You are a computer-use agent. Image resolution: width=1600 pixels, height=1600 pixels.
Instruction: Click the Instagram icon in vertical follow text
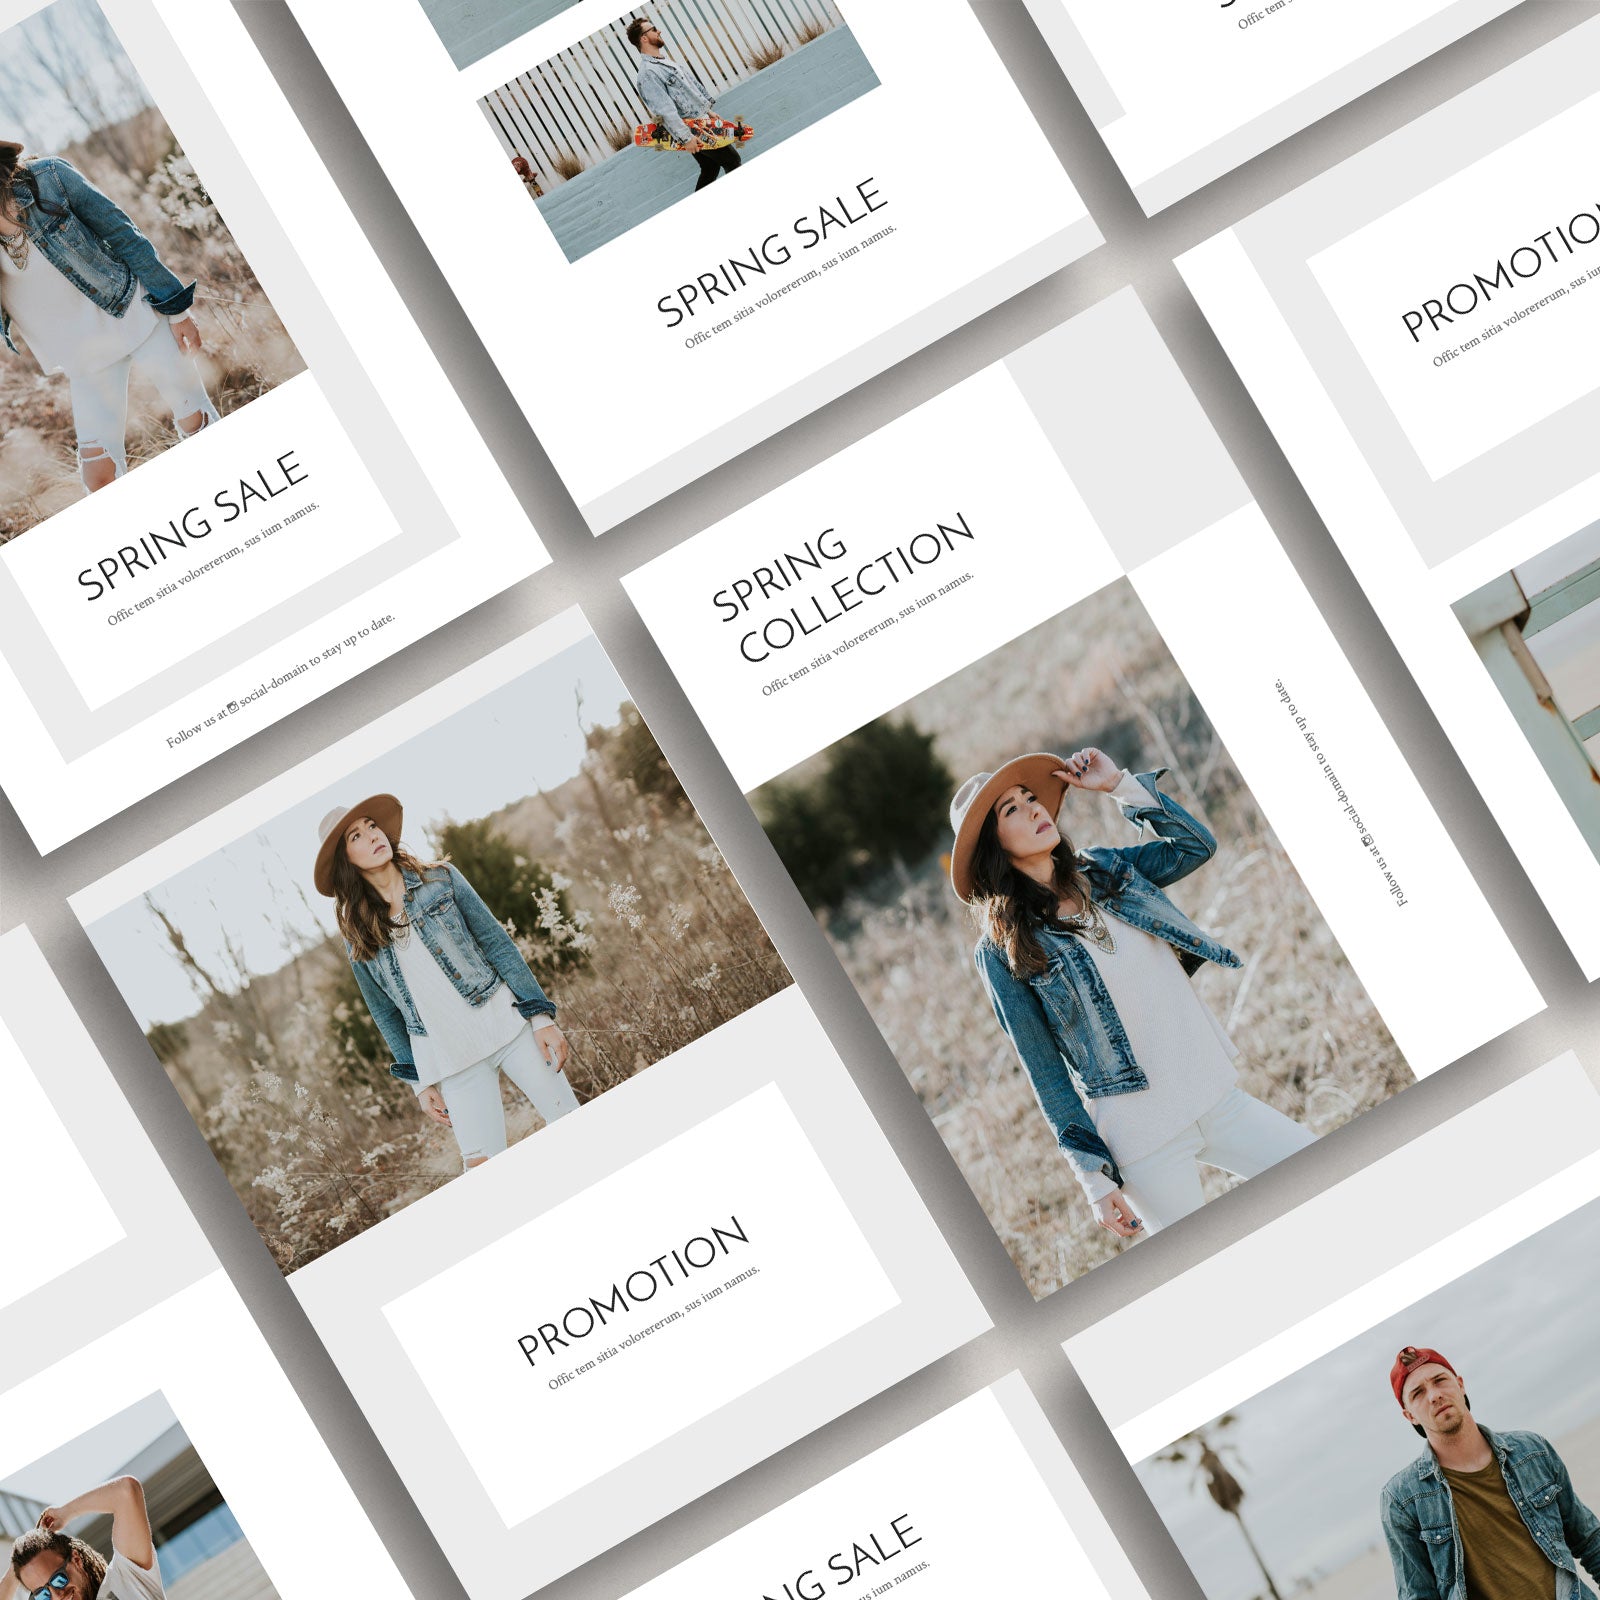pos(1369,842)
